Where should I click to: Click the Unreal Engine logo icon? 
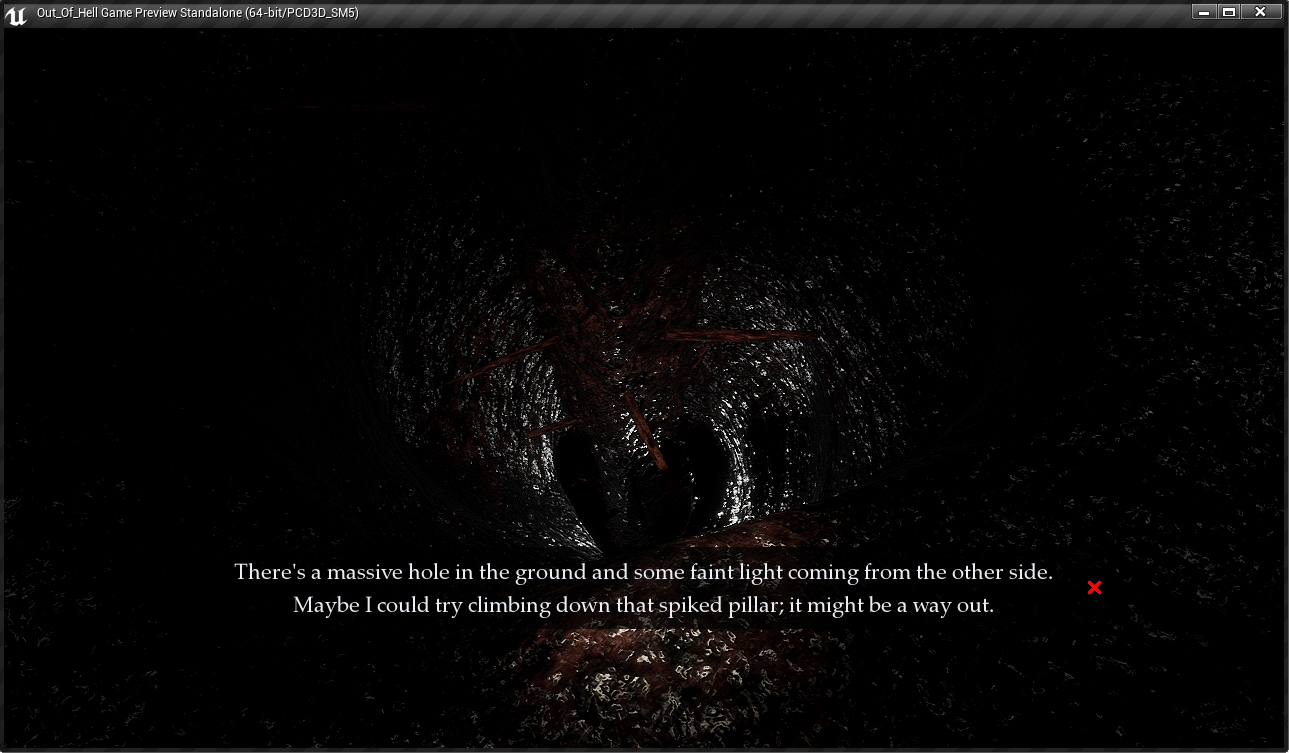point(15,14)
